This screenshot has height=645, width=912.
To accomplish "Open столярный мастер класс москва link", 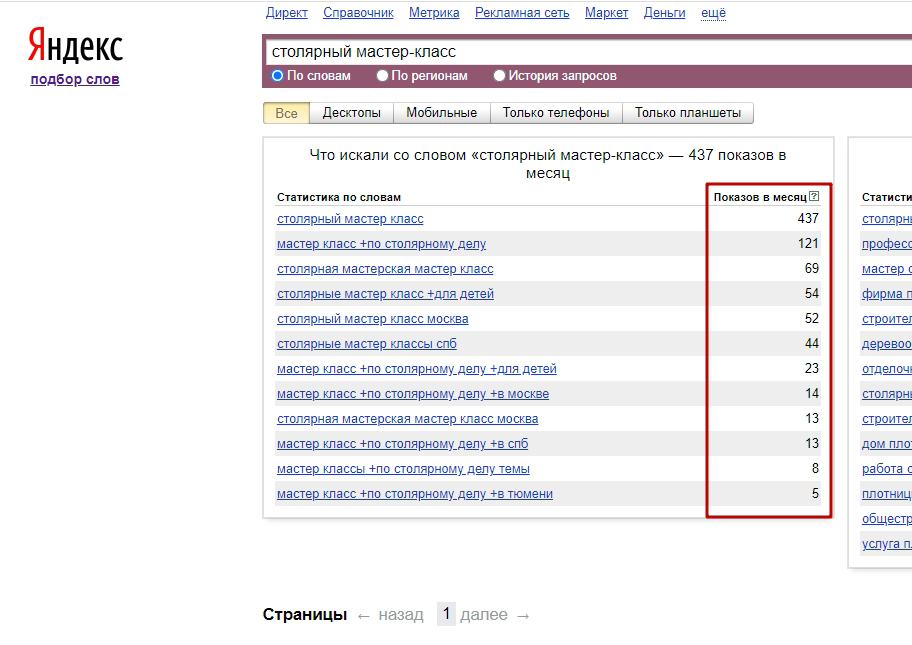I will click(x=372, y=319).
